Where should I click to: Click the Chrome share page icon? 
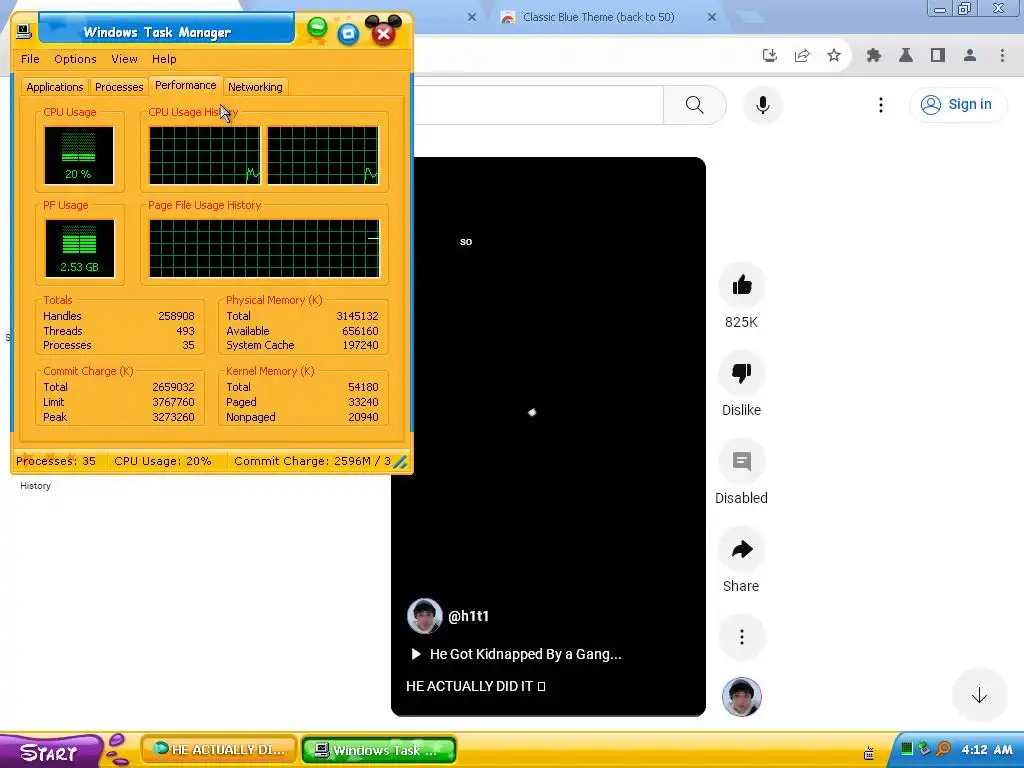802,56
